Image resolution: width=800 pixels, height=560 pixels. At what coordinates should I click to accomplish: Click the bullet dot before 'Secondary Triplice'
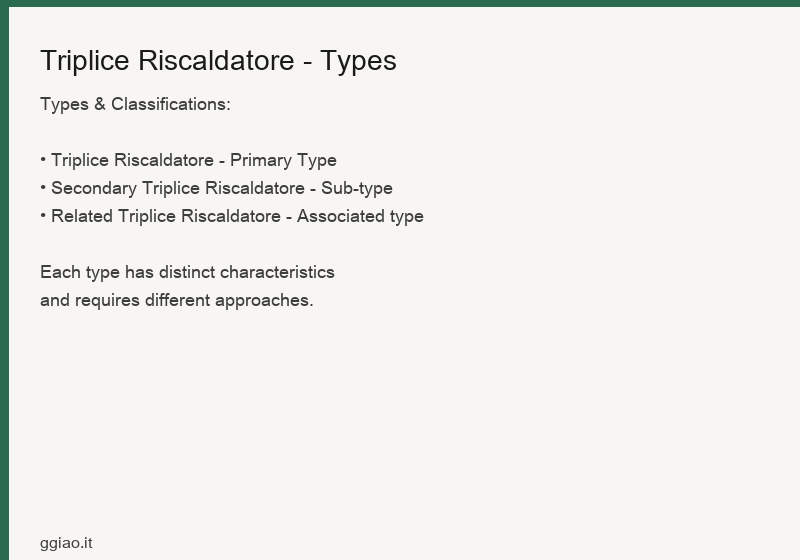43,188
